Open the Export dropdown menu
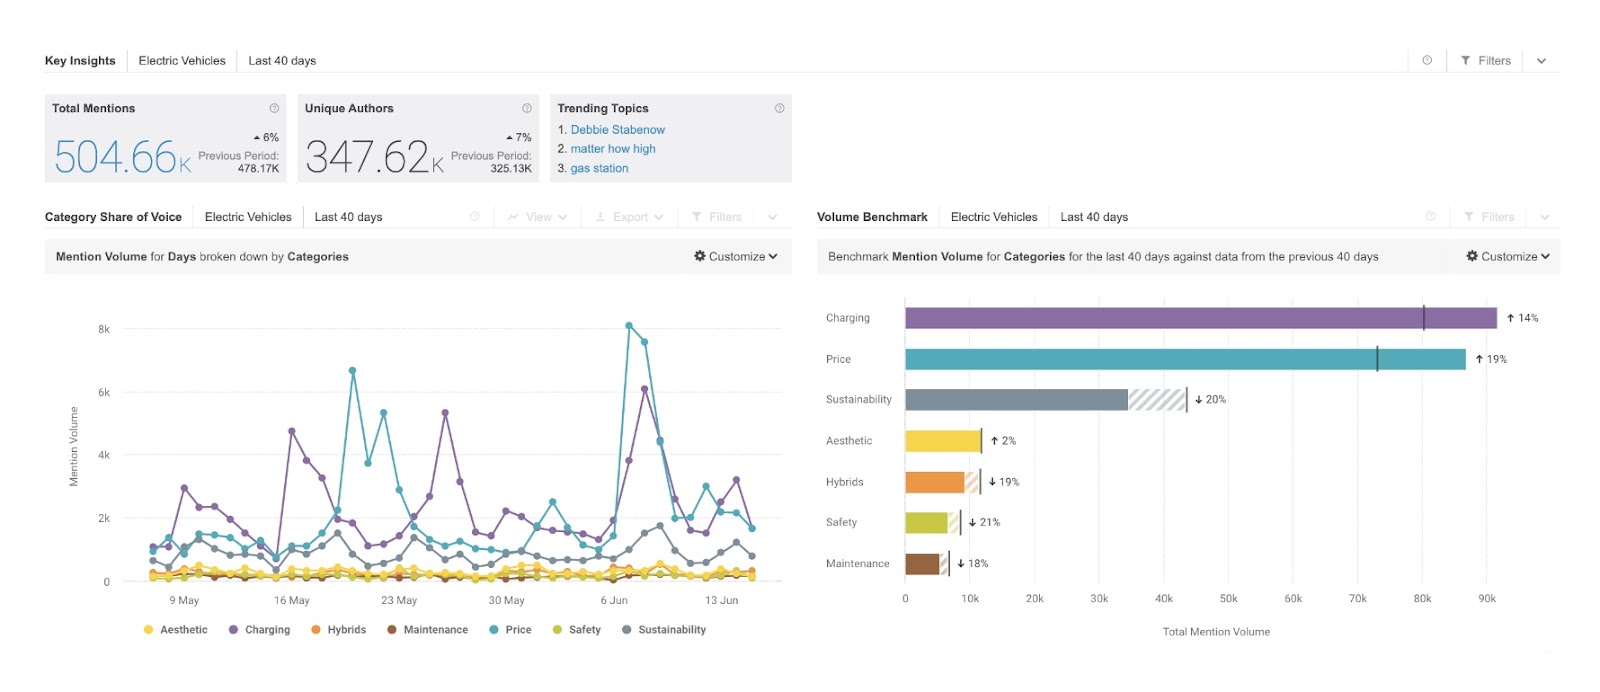1600x692 pixels. pos(630,217)
